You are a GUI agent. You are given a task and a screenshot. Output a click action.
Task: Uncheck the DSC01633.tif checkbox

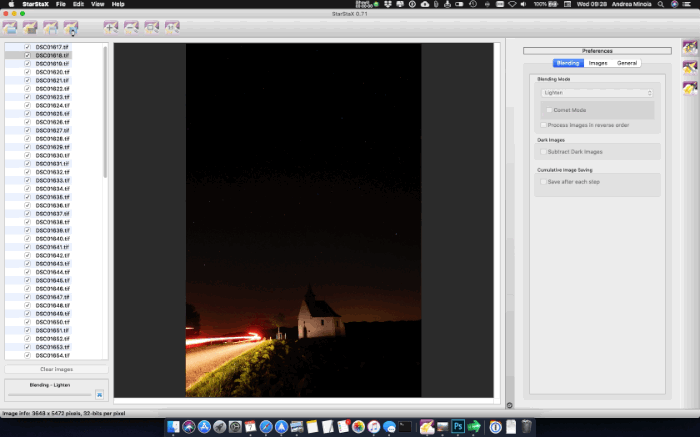[x=27, y=180]
